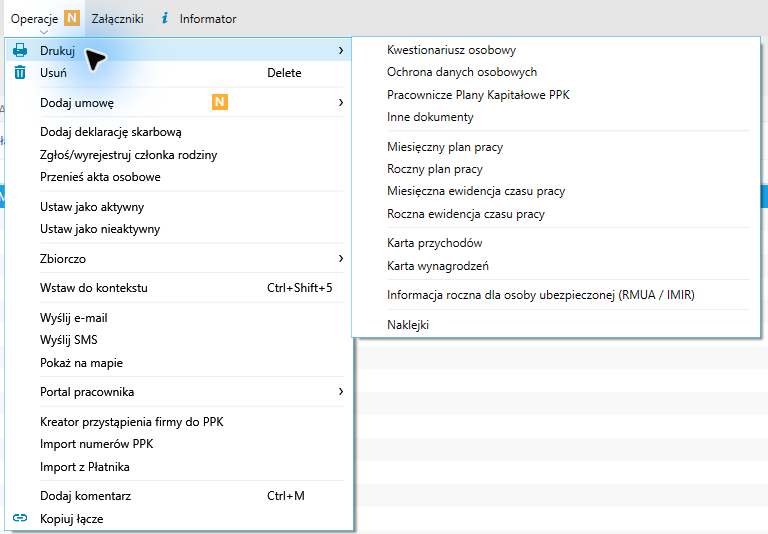768x534 pixels.
Task: Select Roczna ewidencja czasu pracy
Action: (x=556, y=214)
